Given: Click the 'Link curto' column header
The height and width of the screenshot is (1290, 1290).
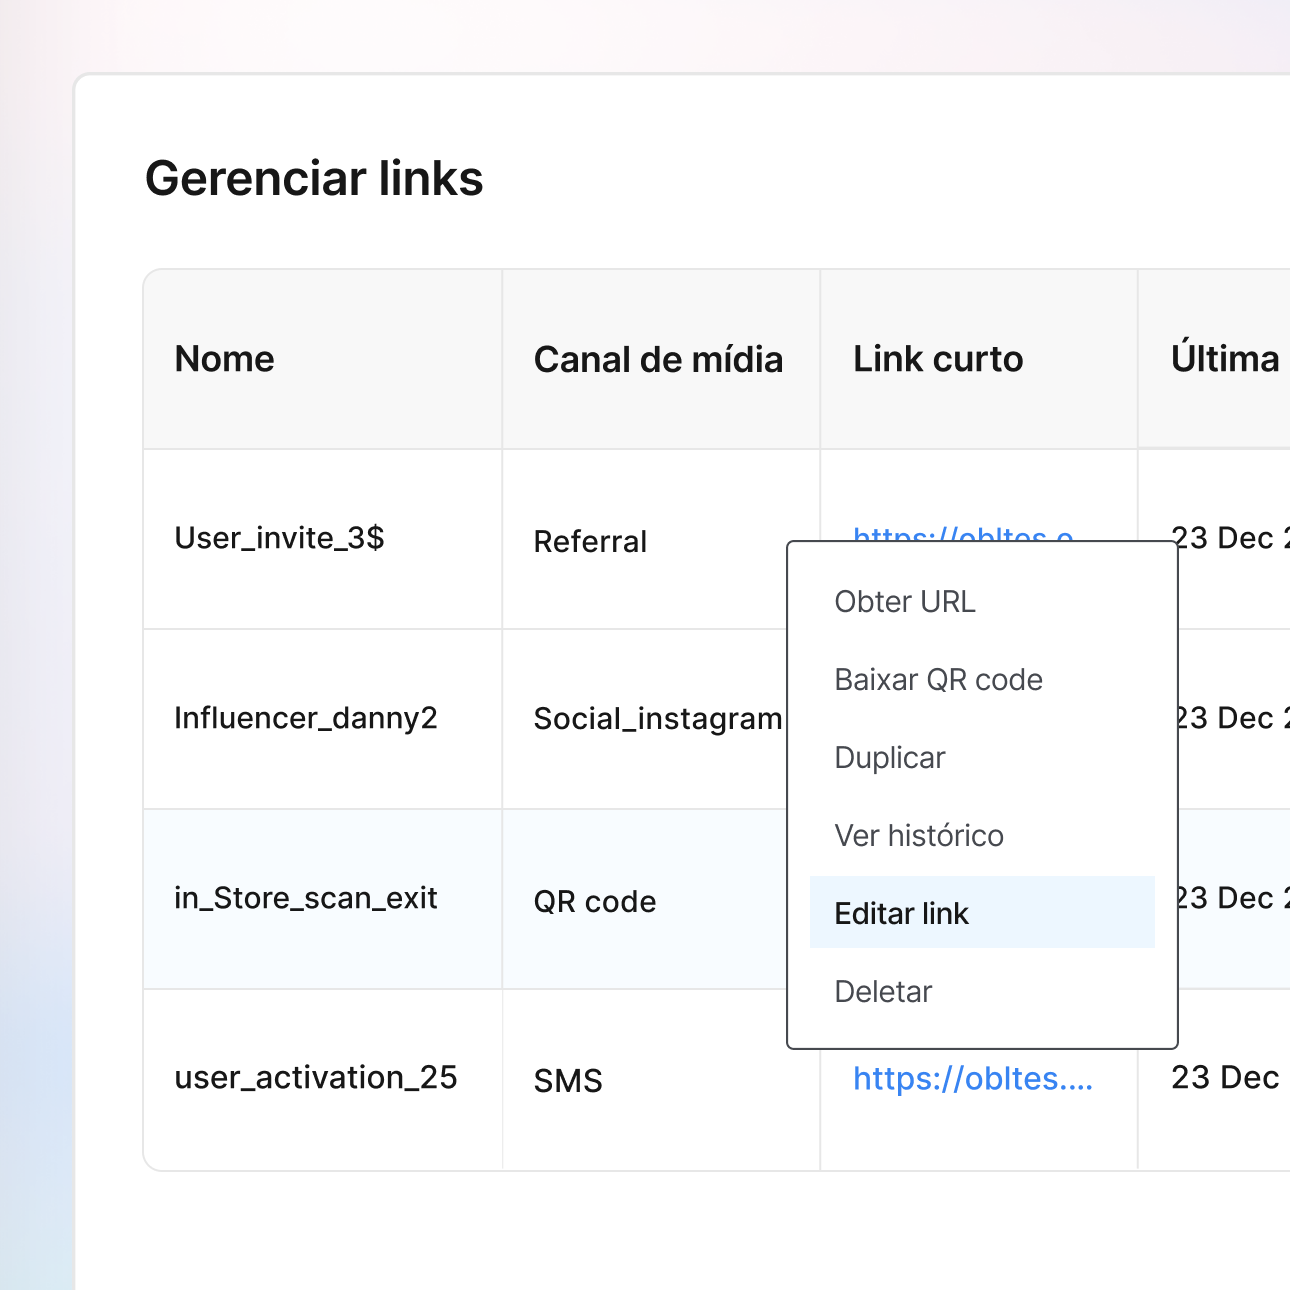Looking at the screenshot, I should [937, 359].
